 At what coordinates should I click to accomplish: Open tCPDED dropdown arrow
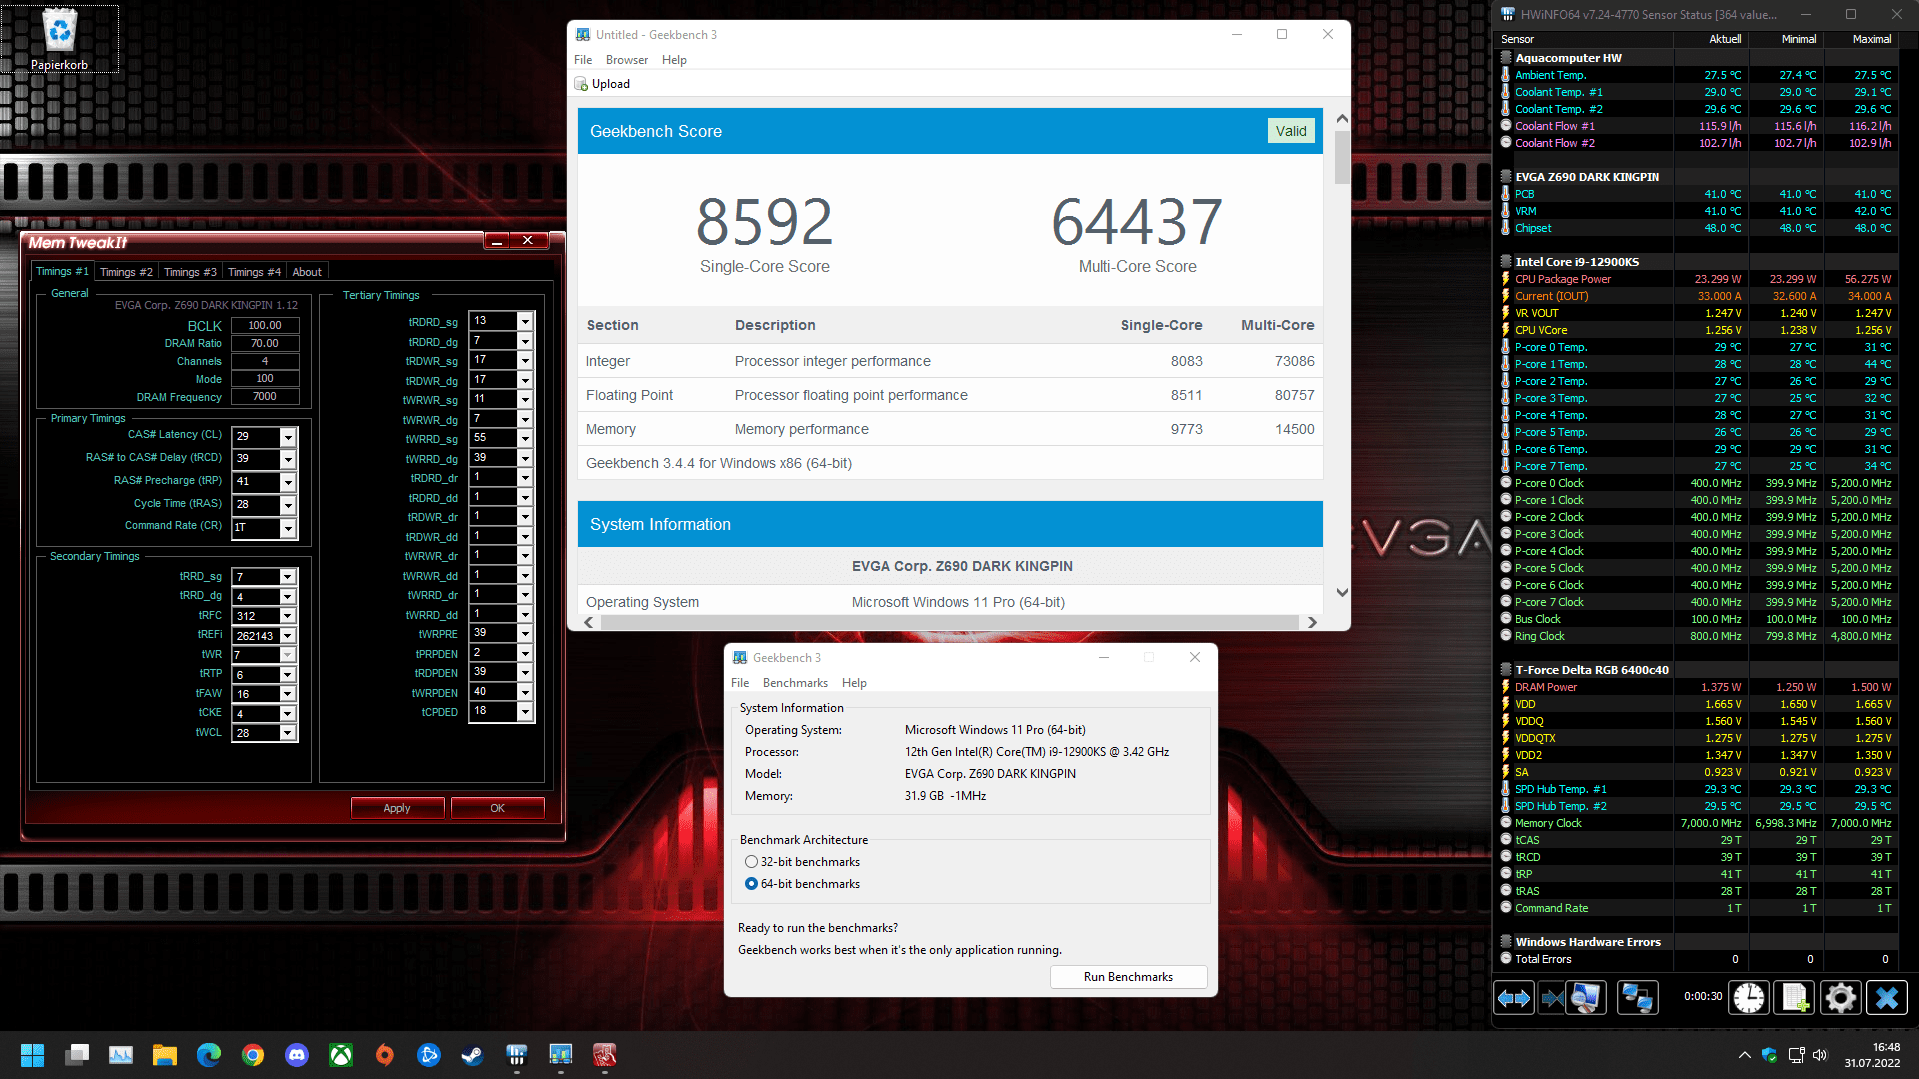[525, 711]
